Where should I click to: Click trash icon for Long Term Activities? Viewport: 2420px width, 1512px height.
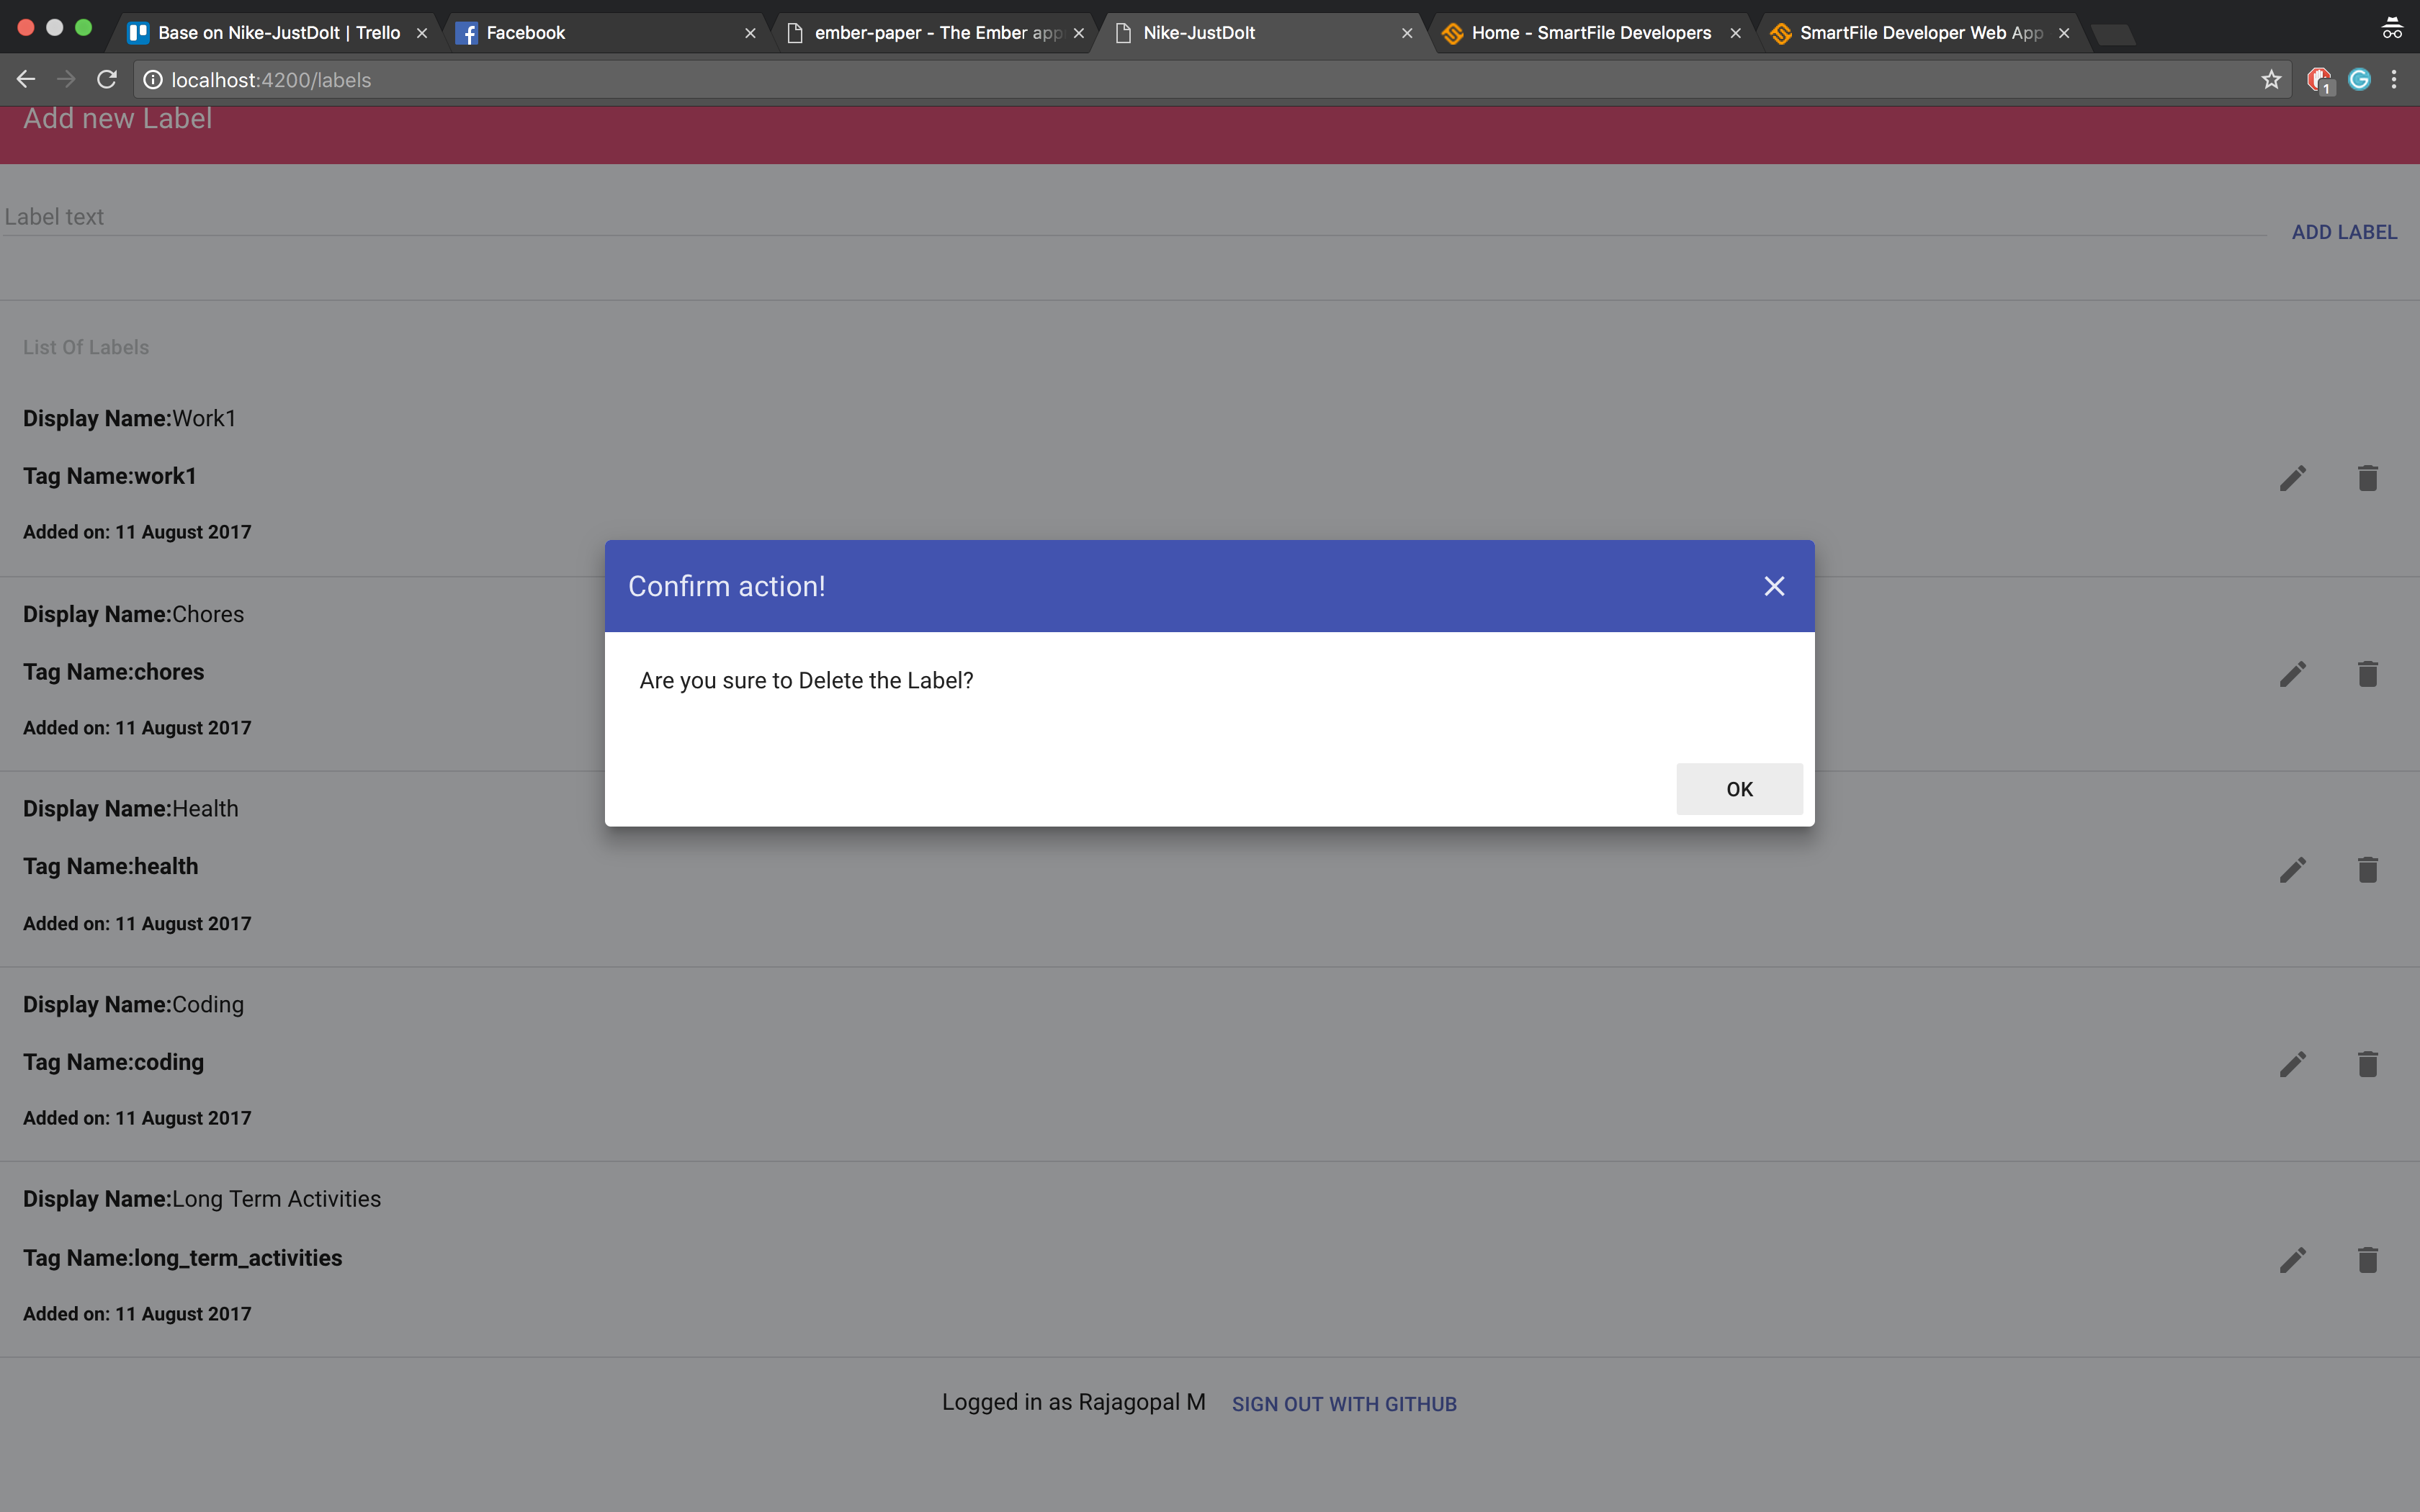click(2367, 1260)
